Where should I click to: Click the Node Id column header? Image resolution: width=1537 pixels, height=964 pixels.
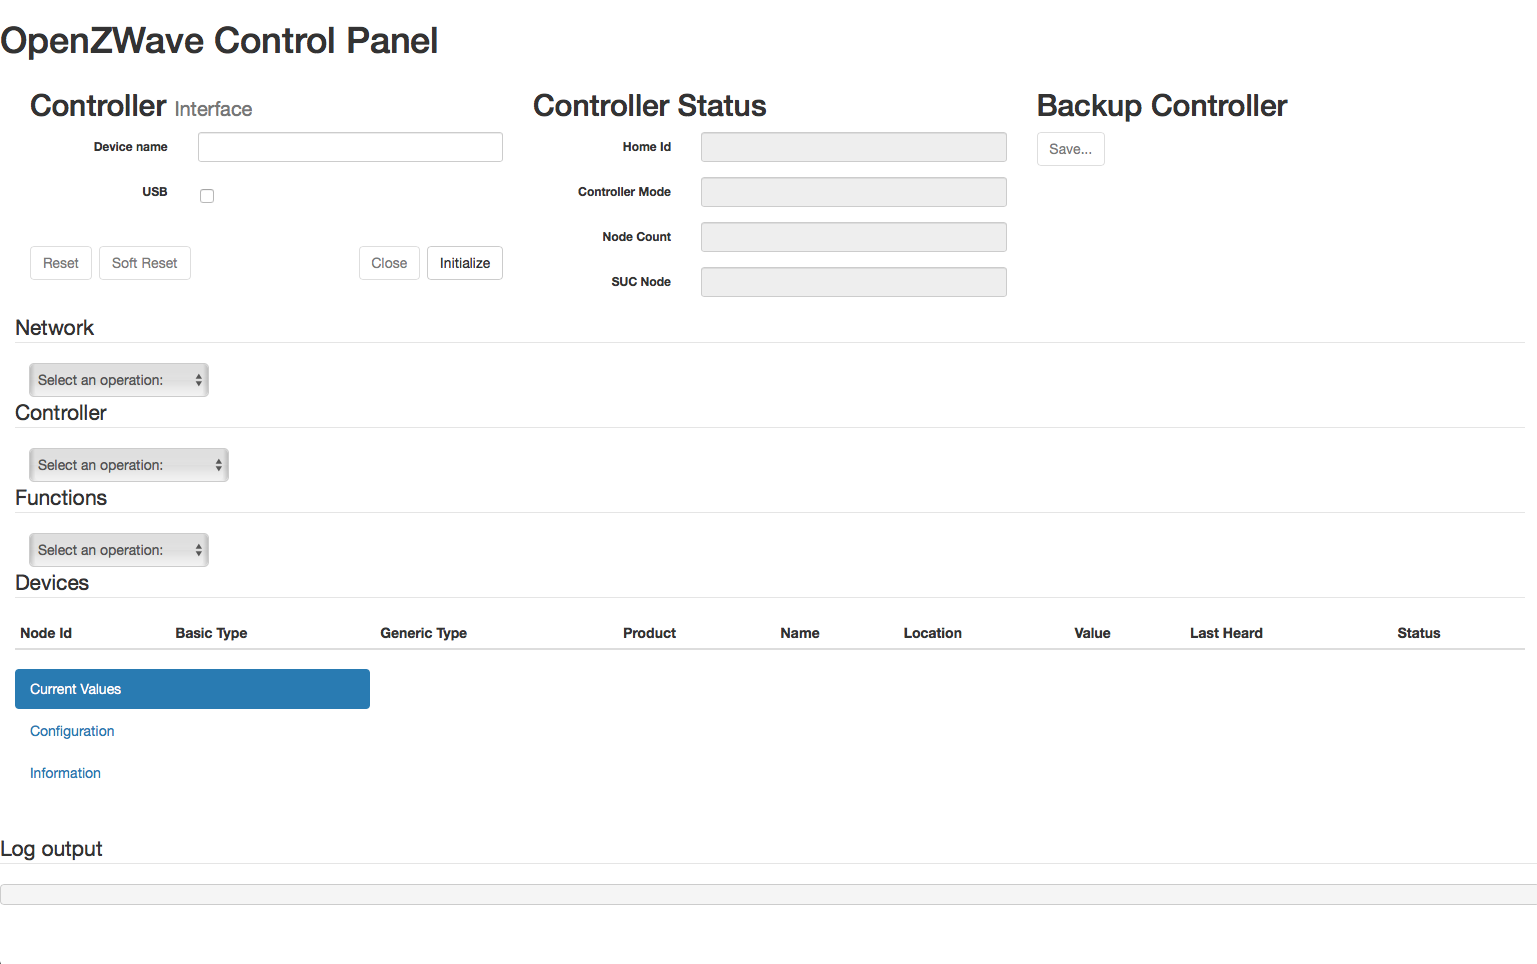46,633
